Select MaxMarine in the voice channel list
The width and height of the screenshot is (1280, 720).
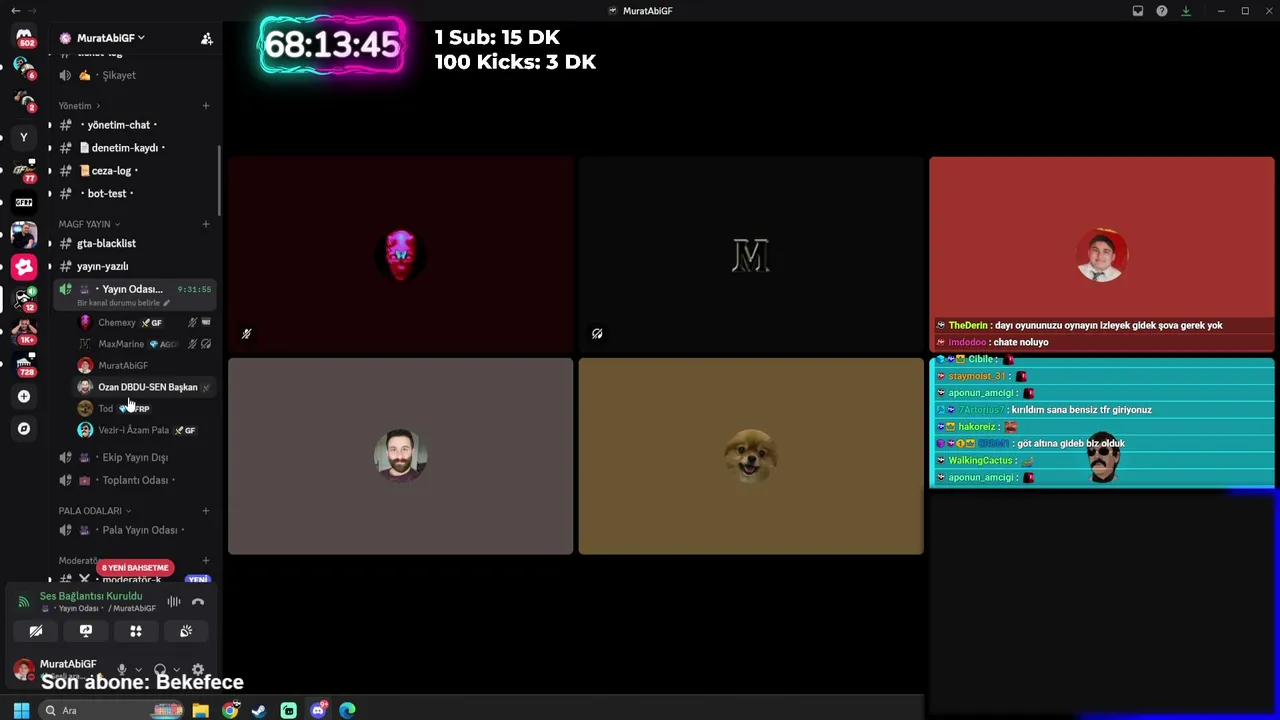pyautogui.click(x=144, y=344)
